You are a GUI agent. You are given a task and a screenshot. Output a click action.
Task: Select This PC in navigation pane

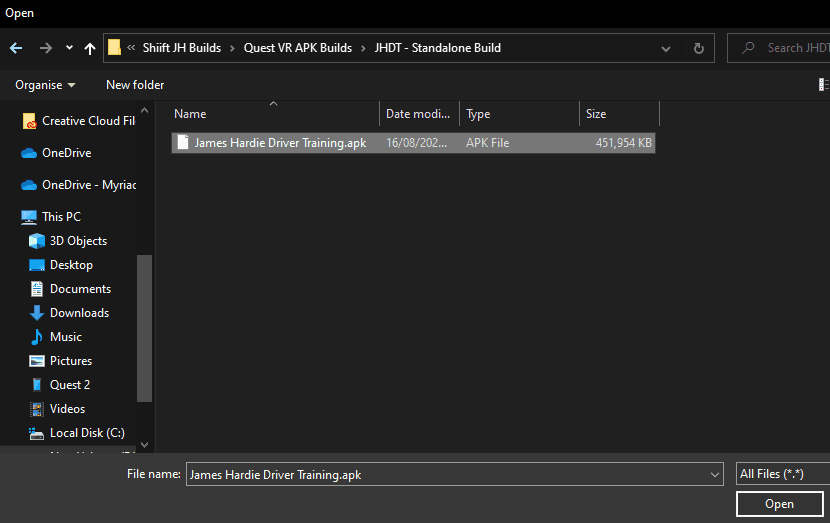click(61, 217)
